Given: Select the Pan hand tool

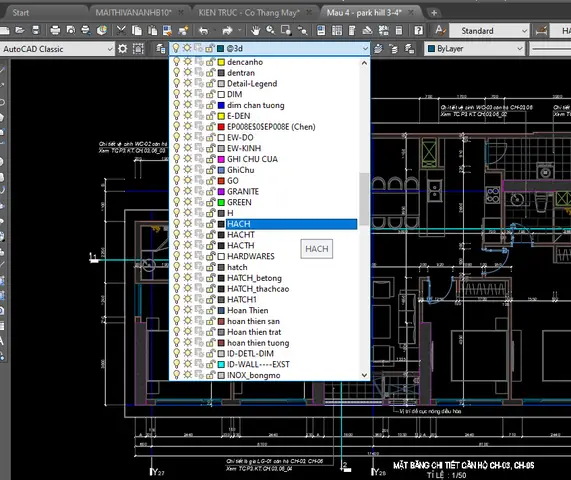Looking at the screenshot, I should pyautogui.click(x=255, y=31).
